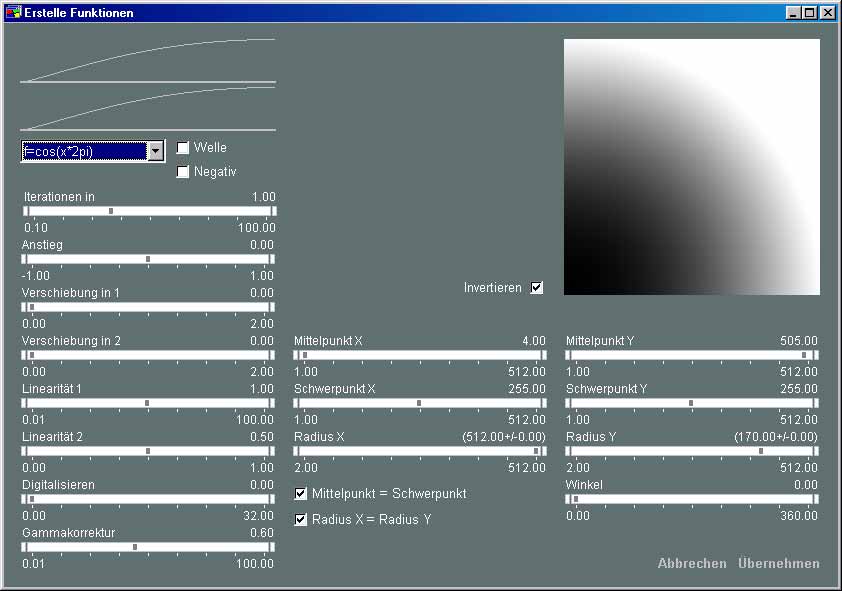842x591 pixels.
Task: Click the Linearität 2 slider
Action: (x=148, y=451)
